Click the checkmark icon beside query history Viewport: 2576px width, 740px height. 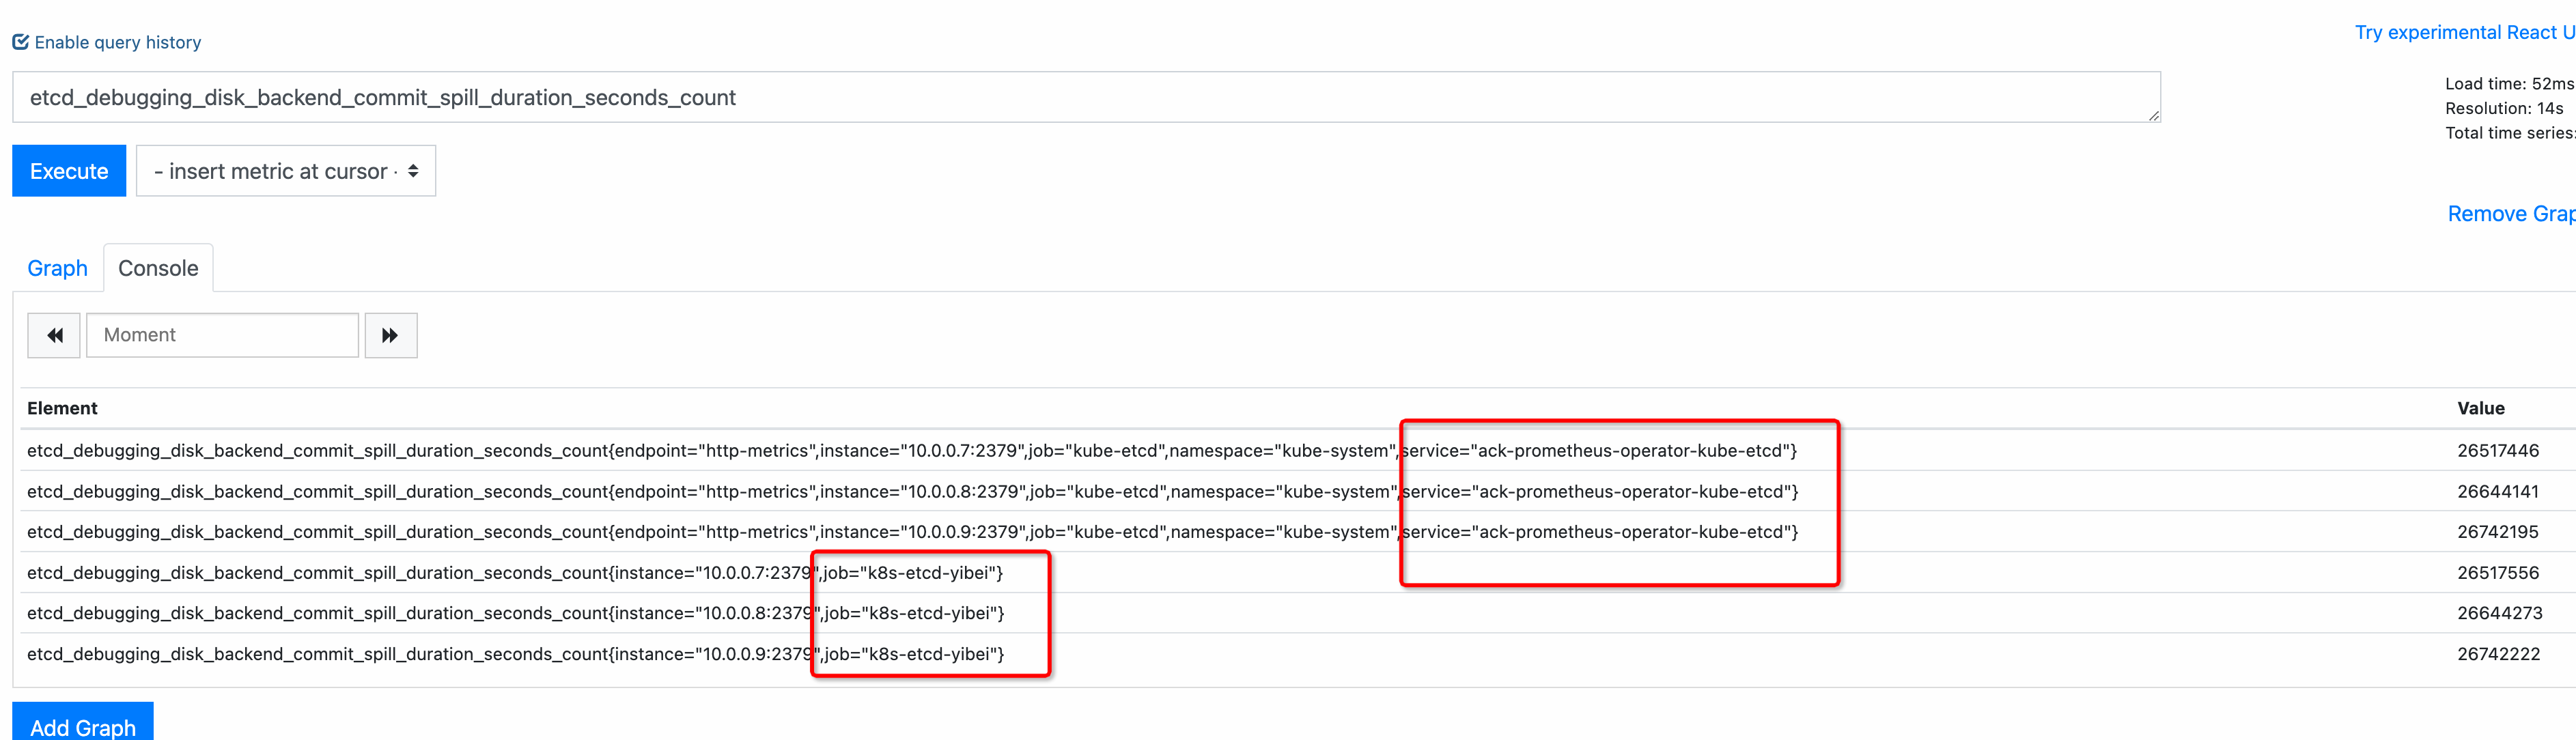[x=20, y=41]
